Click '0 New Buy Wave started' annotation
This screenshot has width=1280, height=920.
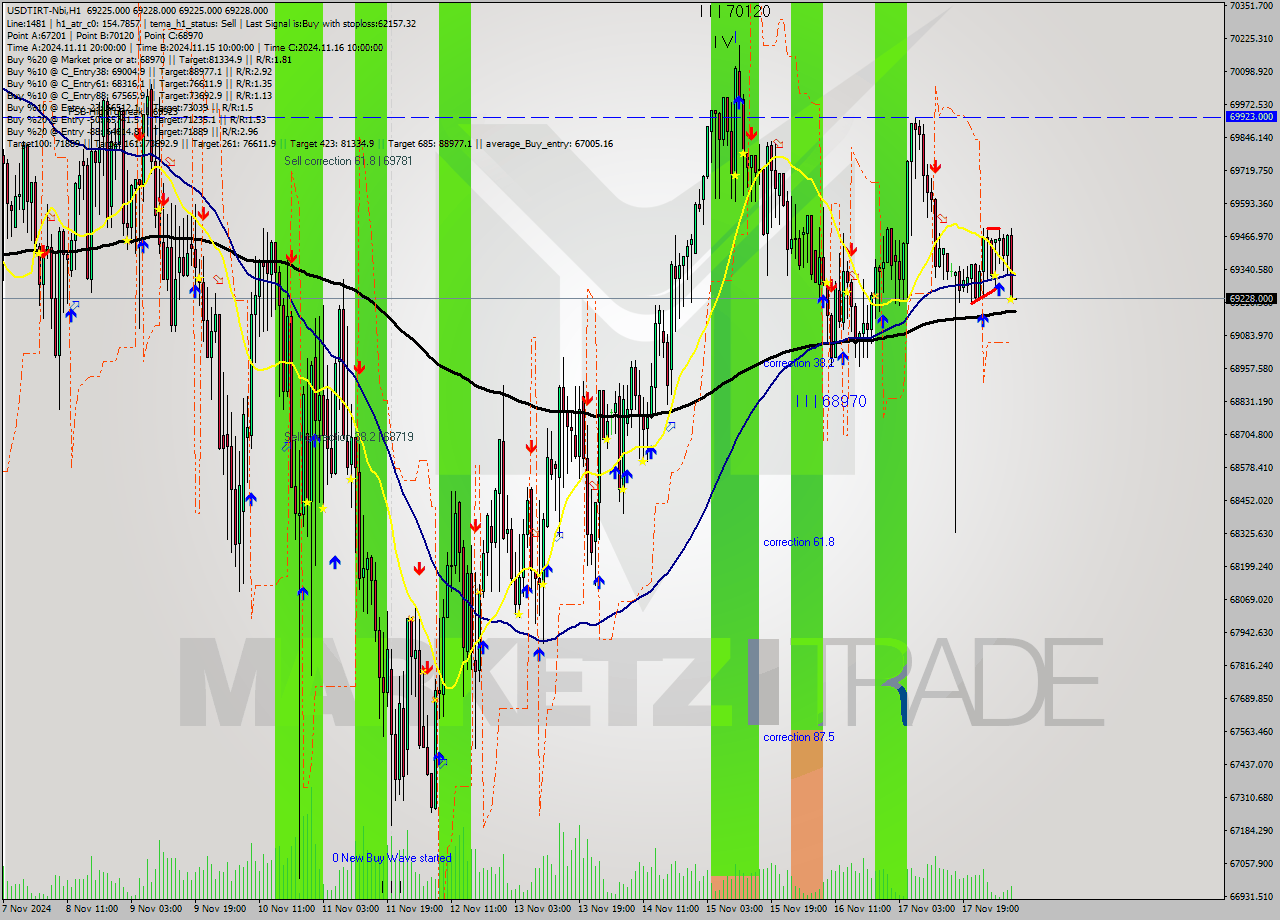pos(392,858)
